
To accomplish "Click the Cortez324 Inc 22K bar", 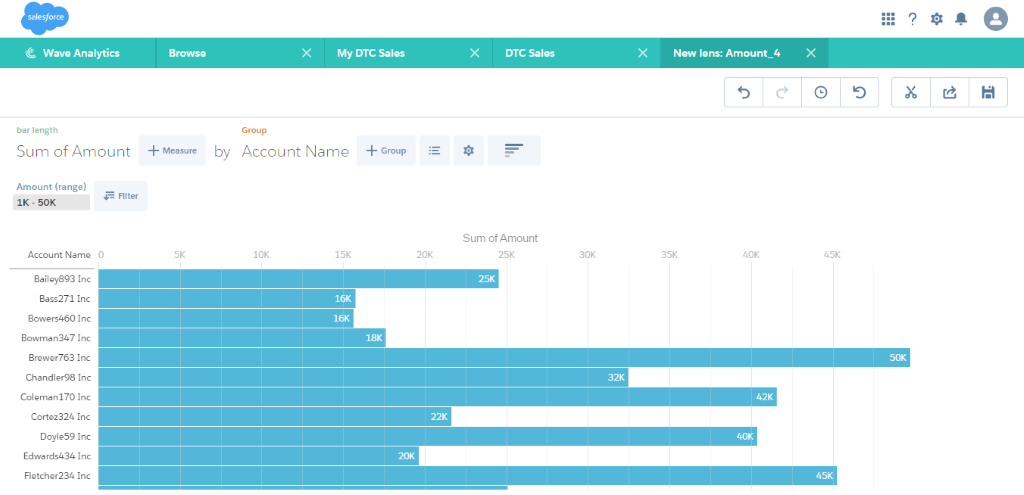I will 275,416.
